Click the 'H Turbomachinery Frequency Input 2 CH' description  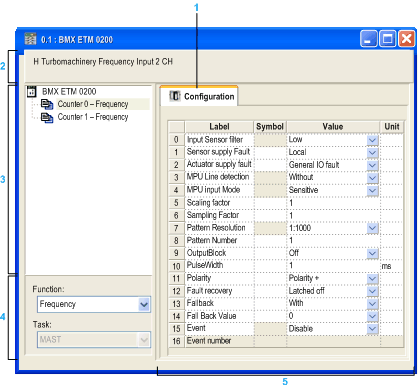click(x=103, y=62)
